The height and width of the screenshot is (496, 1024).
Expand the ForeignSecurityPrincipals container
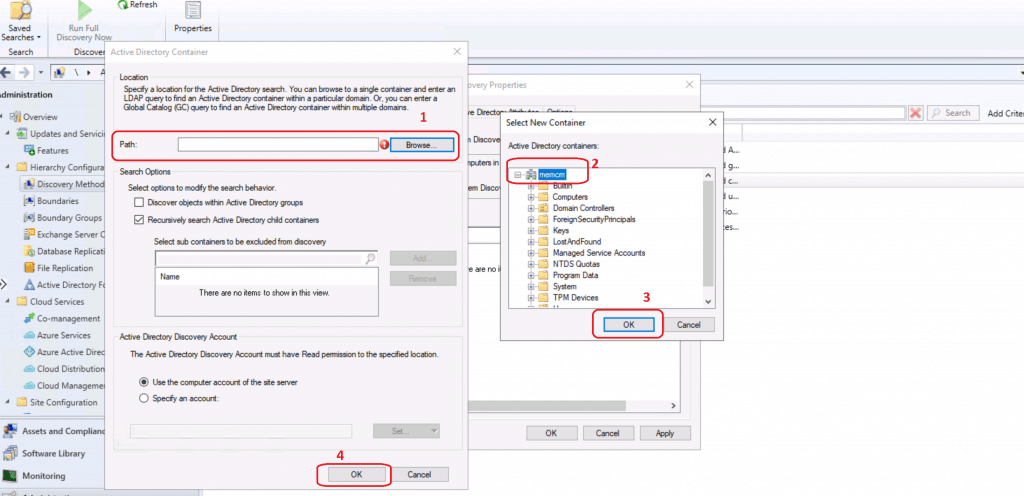[x=531, y=219]
